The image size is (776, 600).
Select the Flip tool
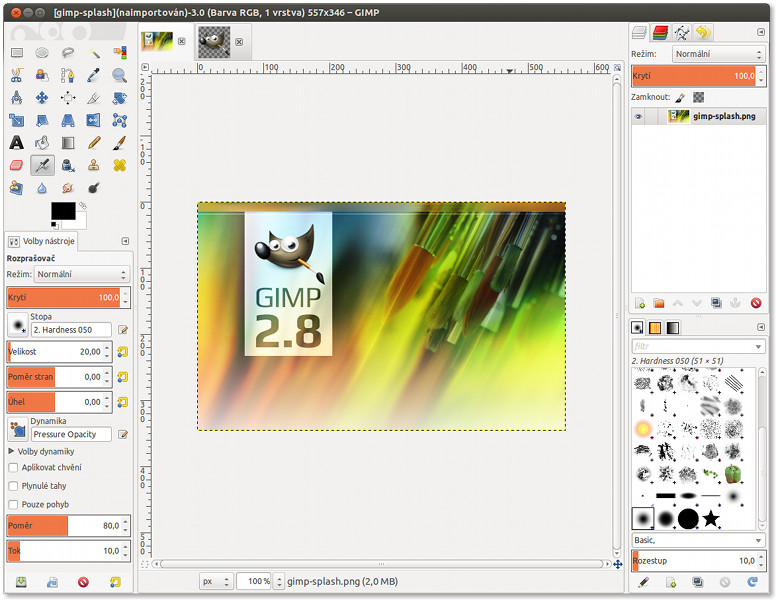pos(94,120)
